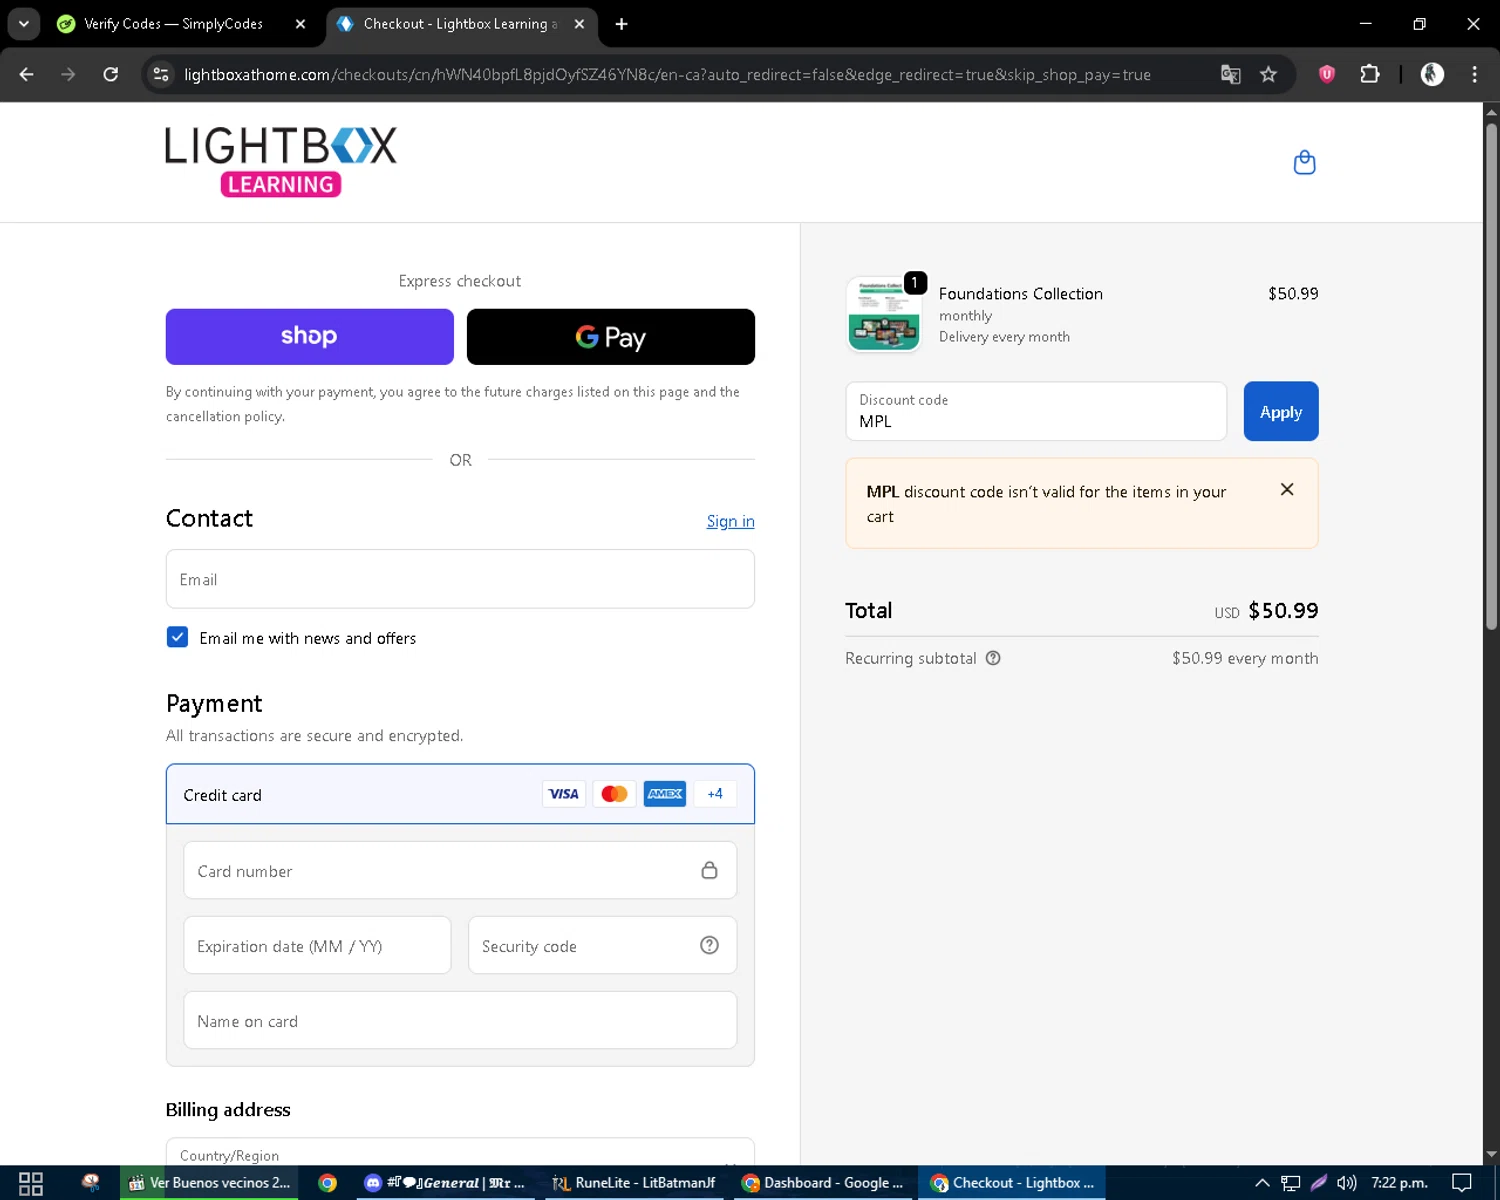Viewport: 1500px width, 1200px height.
Task: Click the "$50.99 every month" text
Action: pyautogui.click(x=1245, y=658)
